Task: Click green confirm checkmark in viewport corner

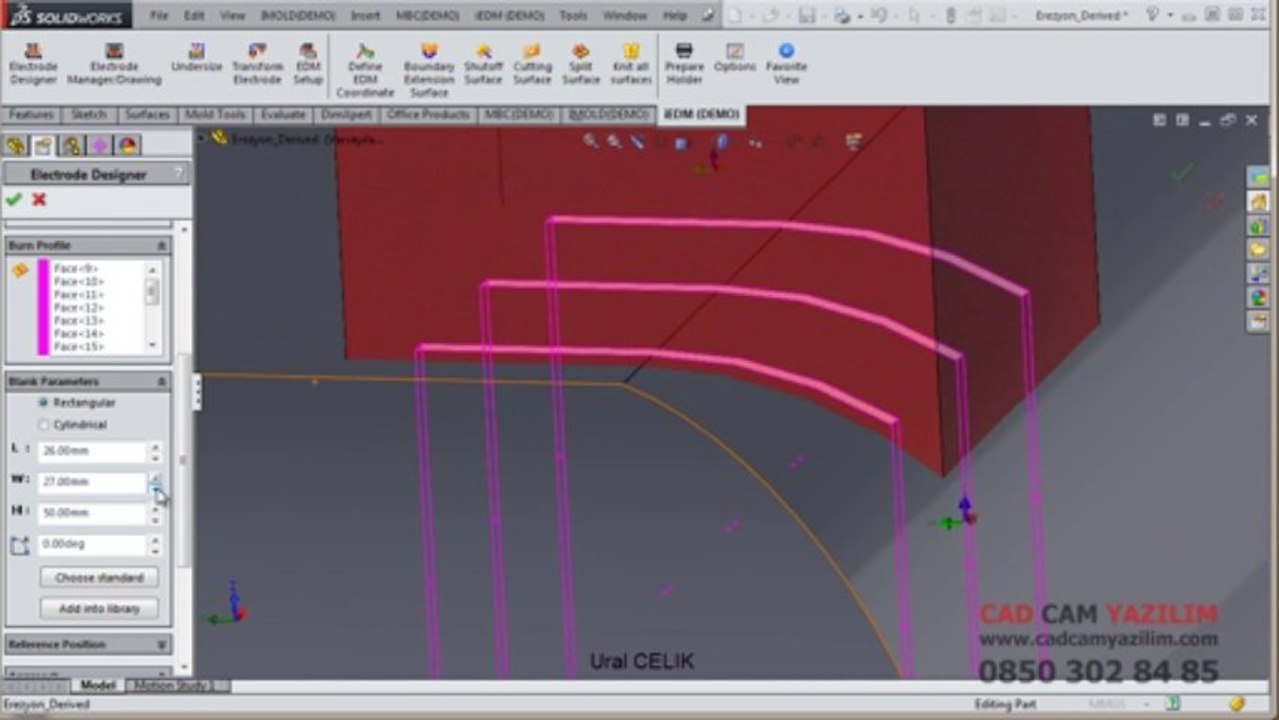Action: [x=1183, y=173]
